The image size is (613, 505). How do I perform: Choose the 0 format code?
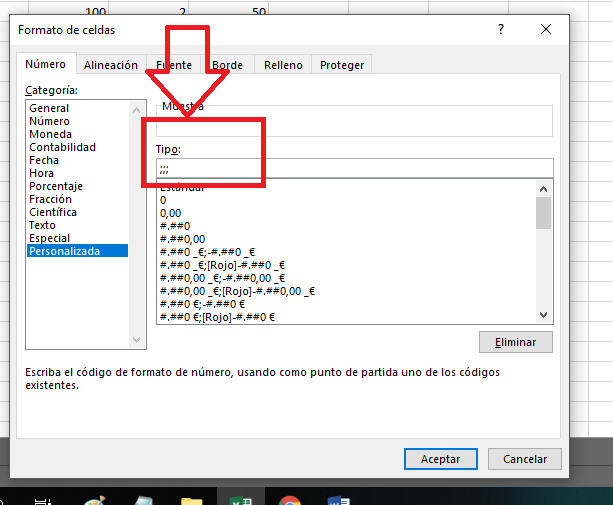coord(346,200)
